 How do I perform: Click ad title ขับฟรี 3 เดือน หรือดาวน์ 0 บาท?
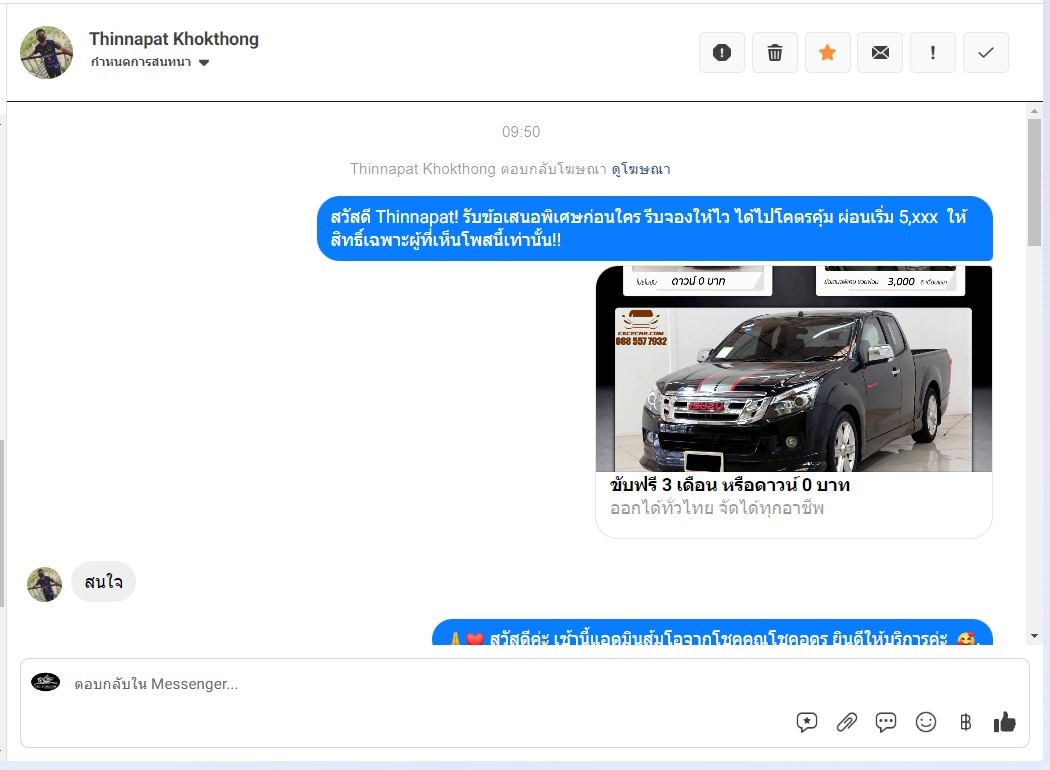[x=729, y=485]
